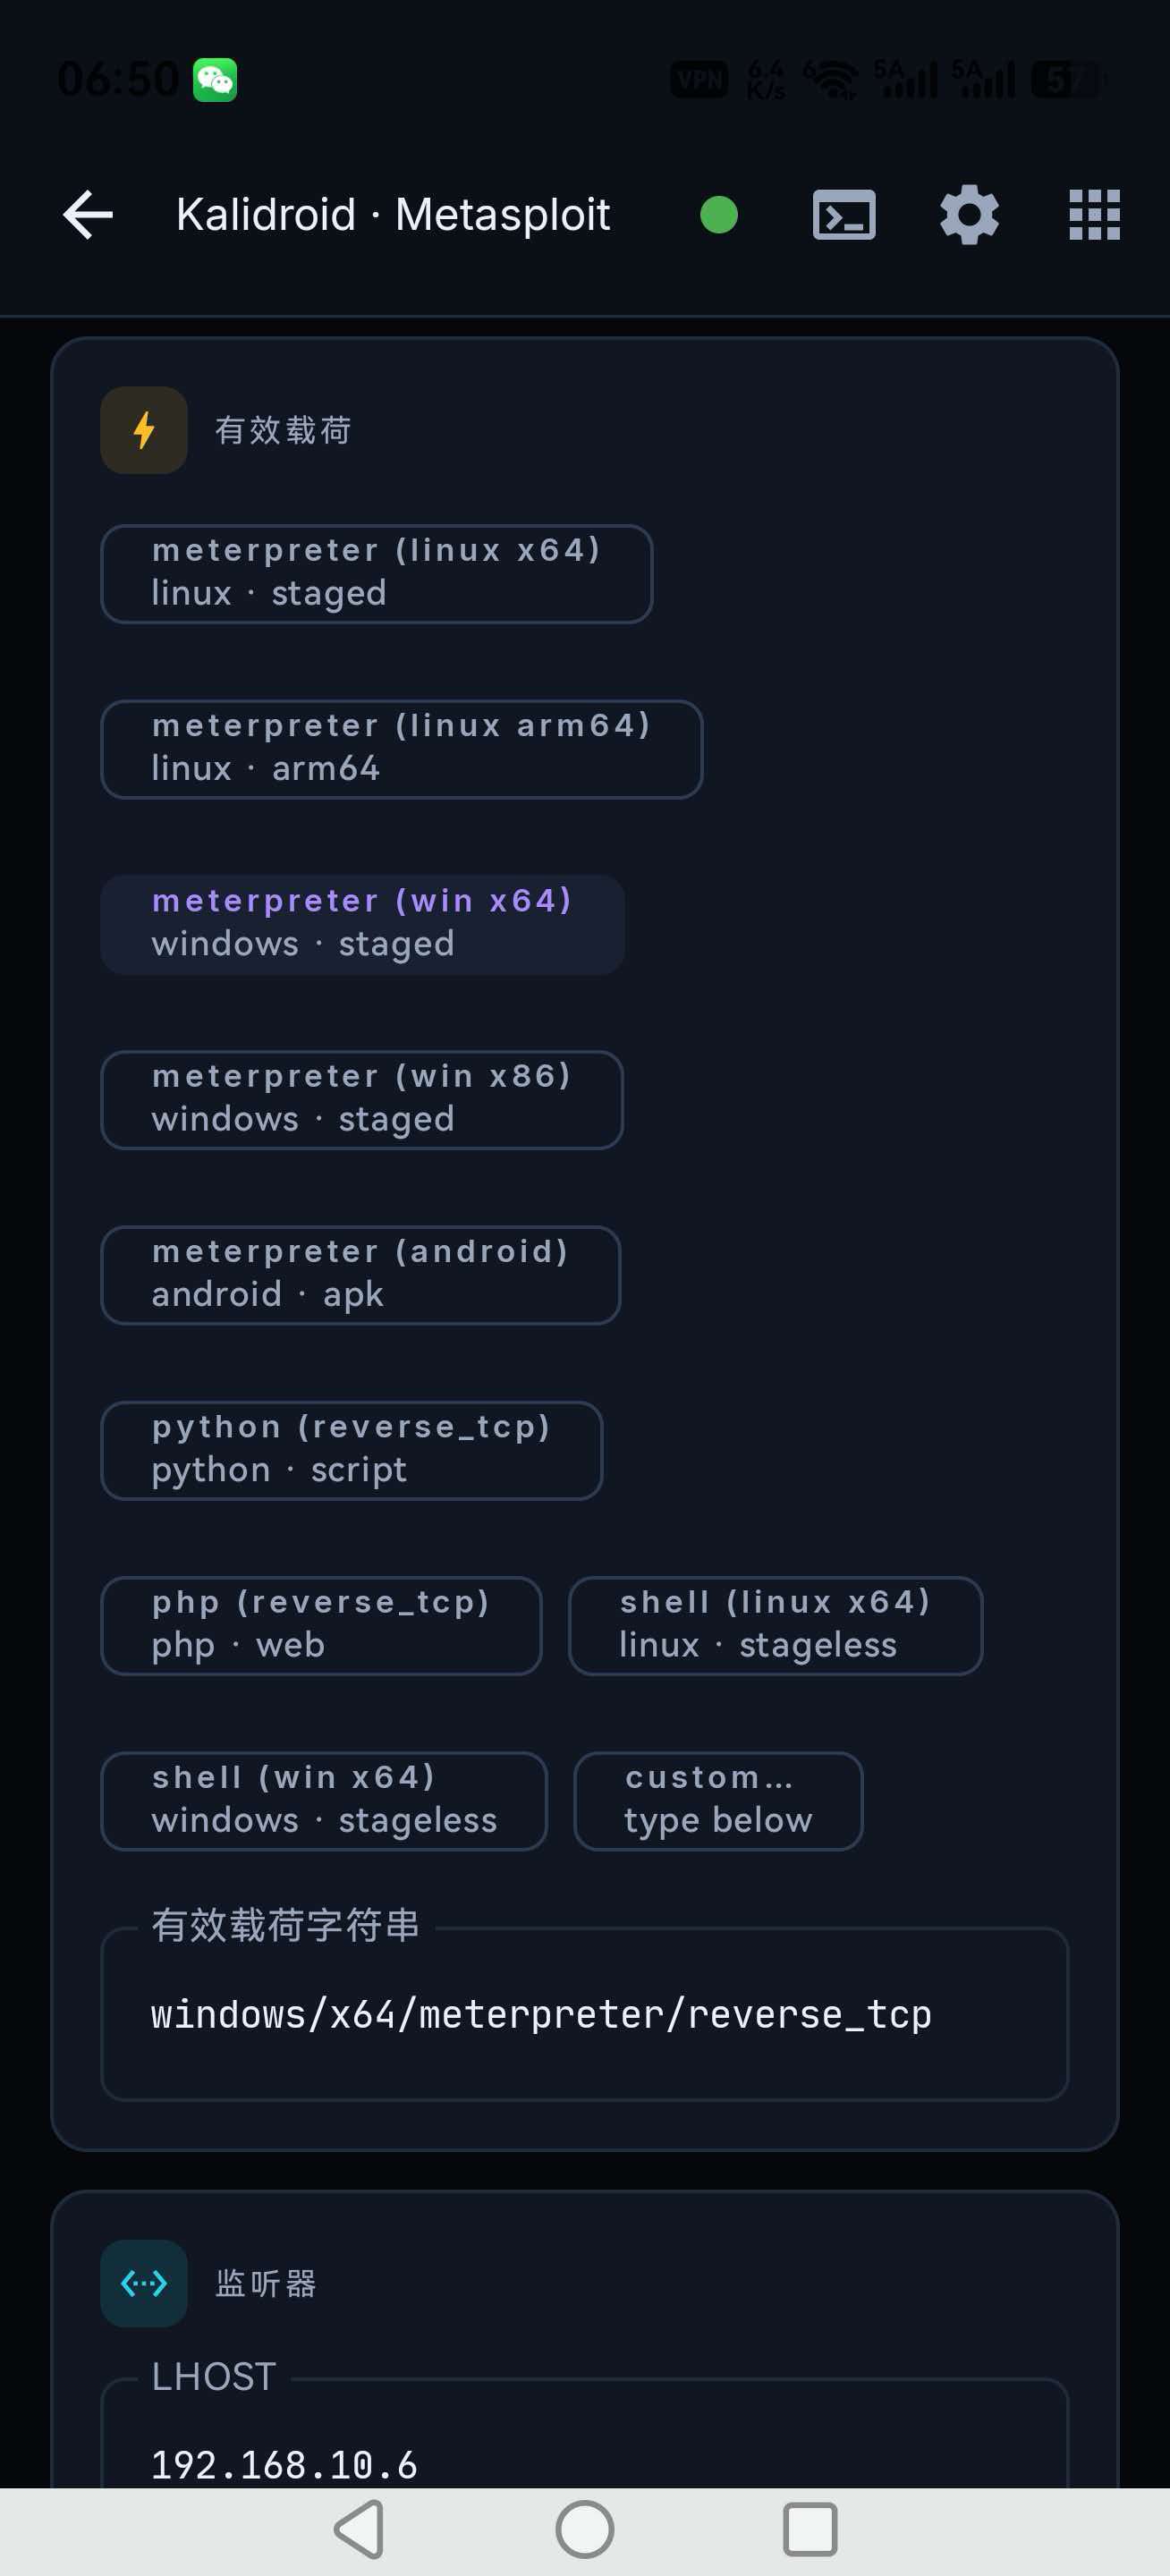1170x2576 pixels.
Task: Select python (reverse_tcp) script chip
Action: [352, 1450]
